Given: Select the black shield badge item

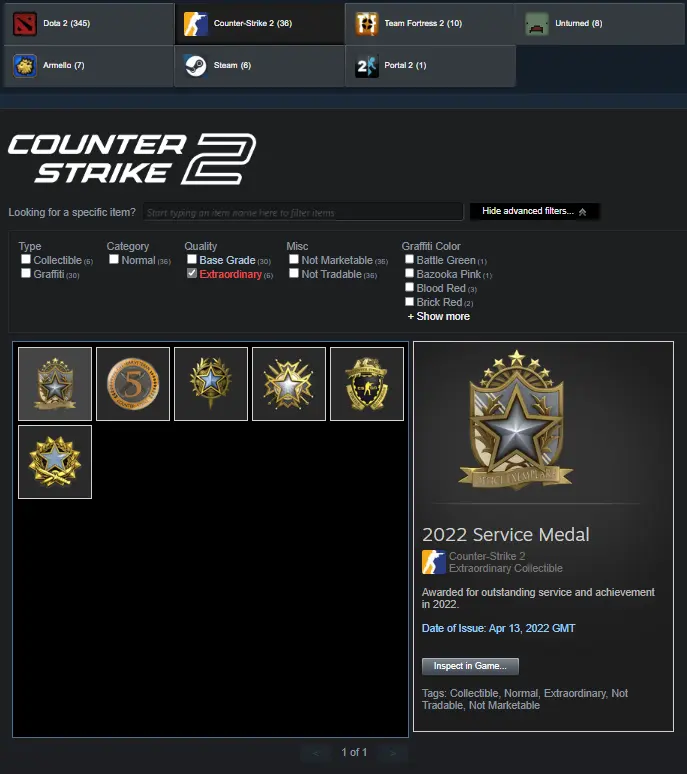Looking at the screenshot, I should tap(367, 384).
